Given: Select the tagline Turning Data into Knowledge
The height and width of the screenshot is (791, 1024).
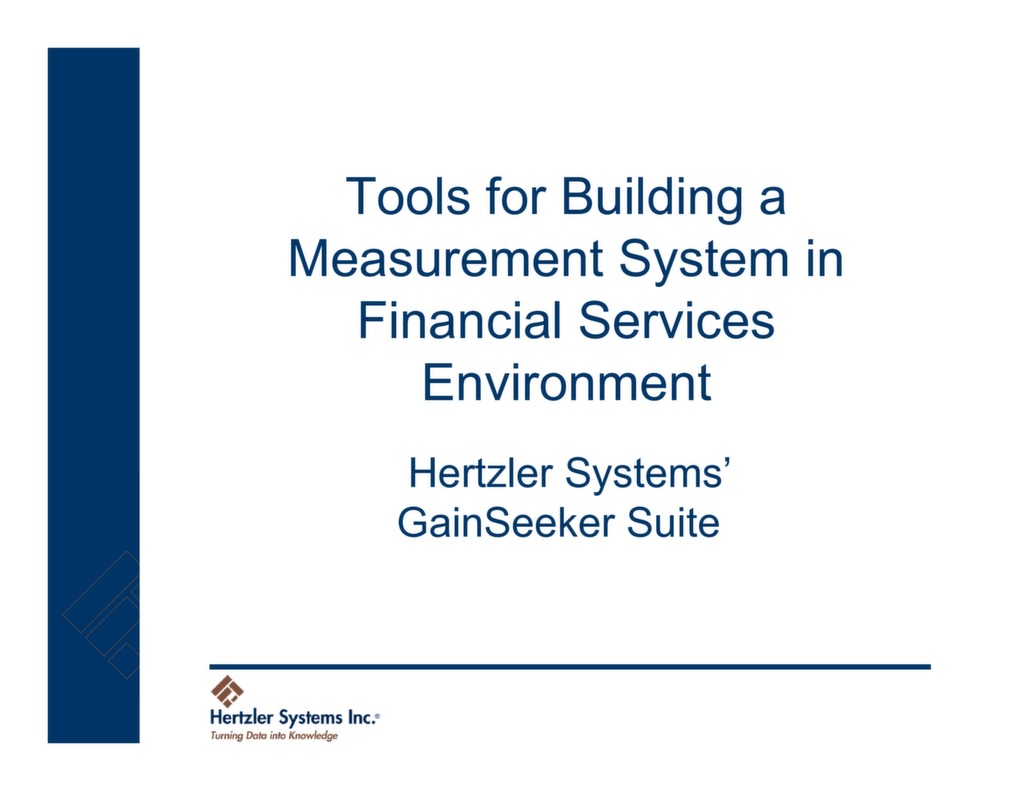Looking at the screenshot, I should coord(274,734).
